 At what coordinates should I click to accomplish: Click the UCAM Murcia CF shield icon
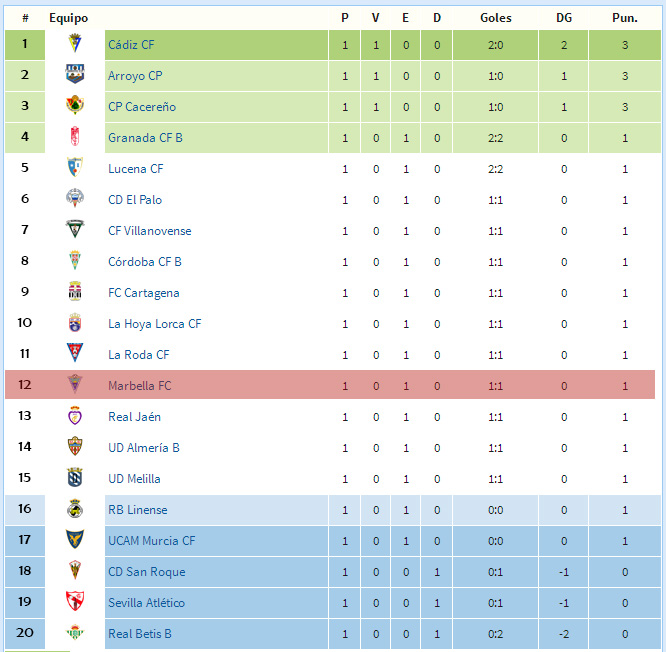[x=75, y=539]
